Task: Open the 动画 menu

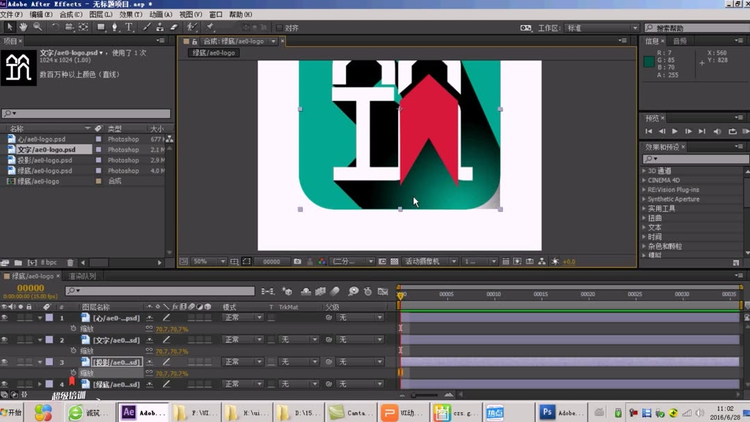Action: pyautogui.click(x=161, y=14)
